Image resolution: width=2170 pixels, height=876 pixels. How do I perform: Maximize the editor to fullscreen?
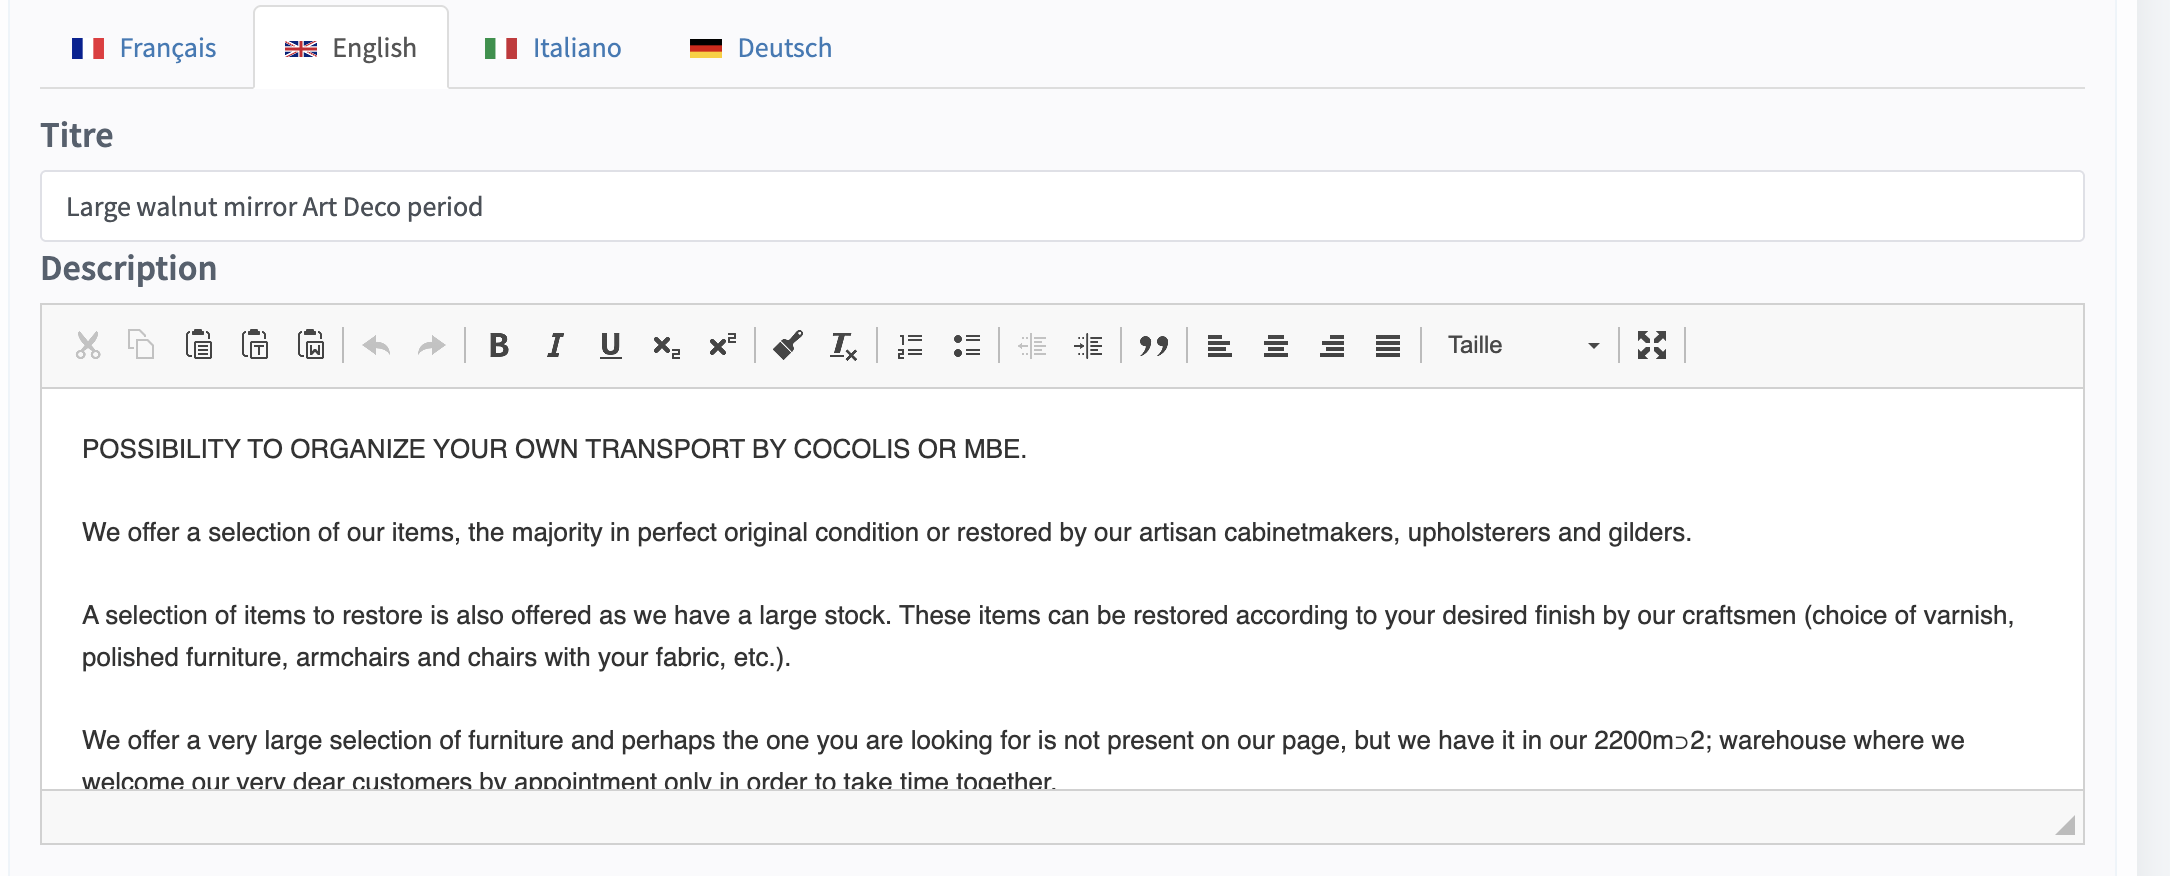click(1652, 346)
